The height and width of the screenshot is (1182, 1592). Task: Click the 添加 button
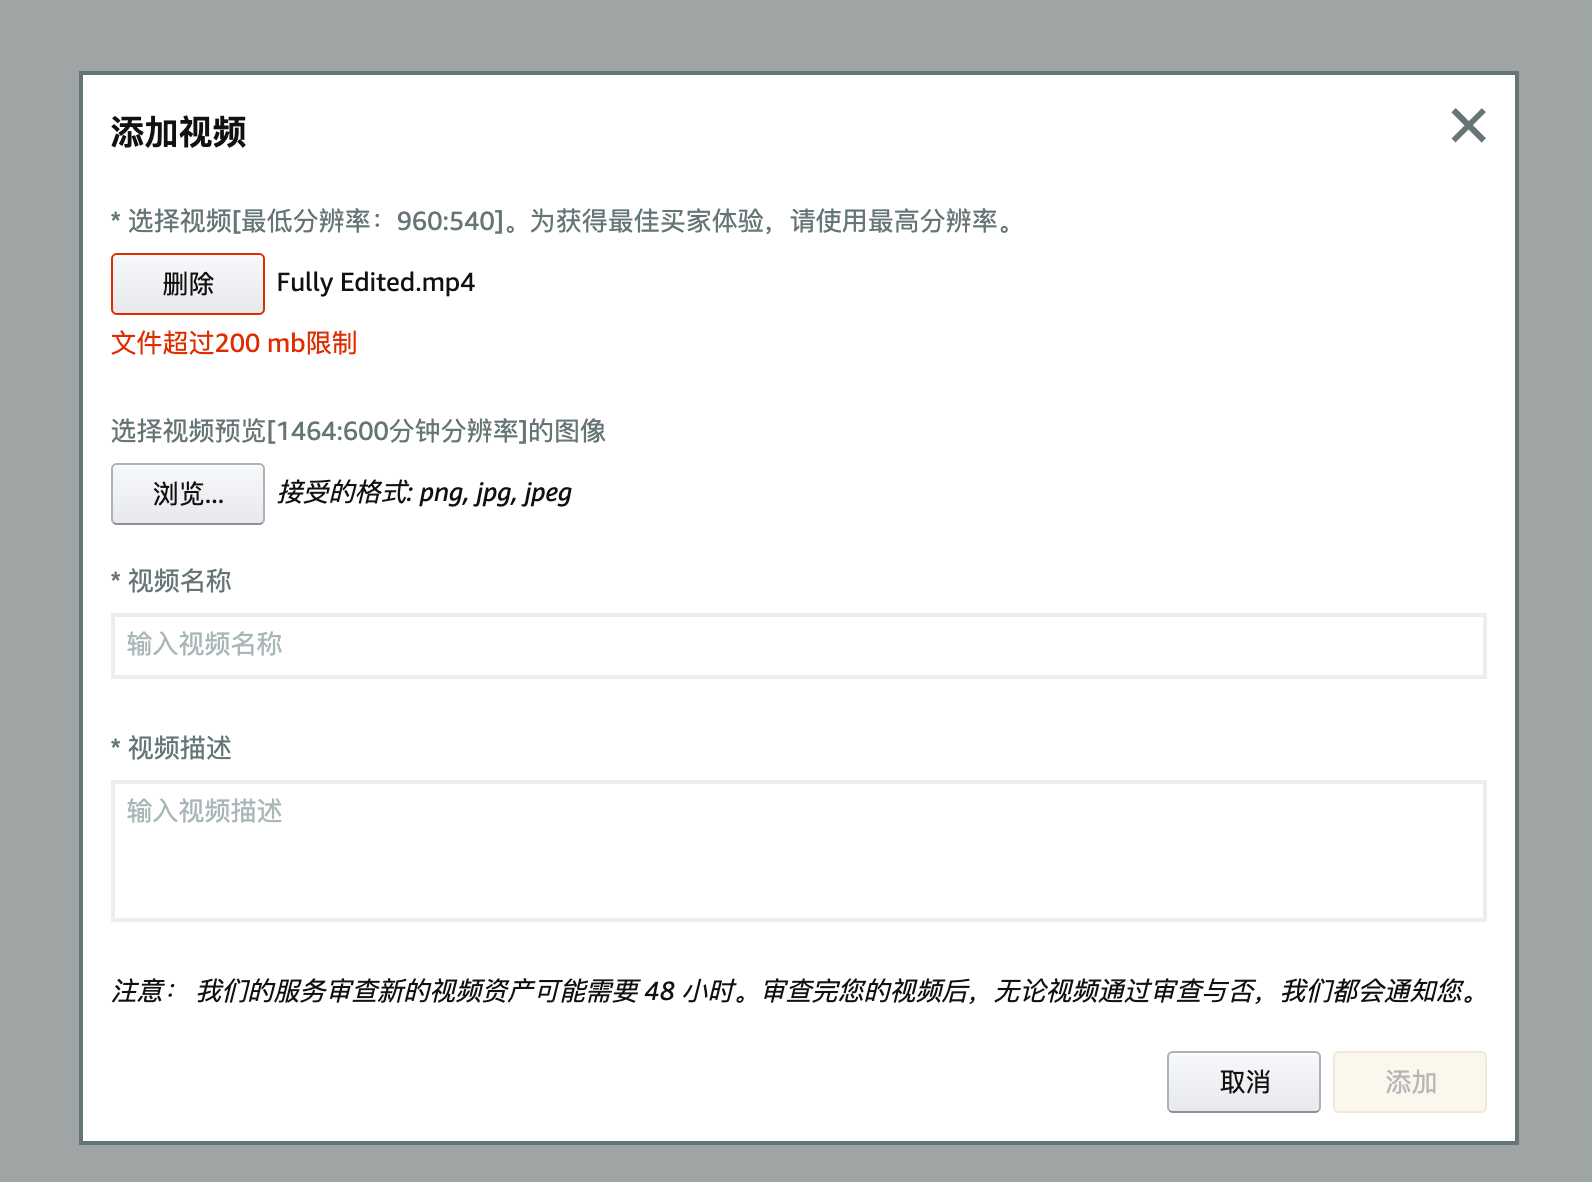click(1410, 1082)
